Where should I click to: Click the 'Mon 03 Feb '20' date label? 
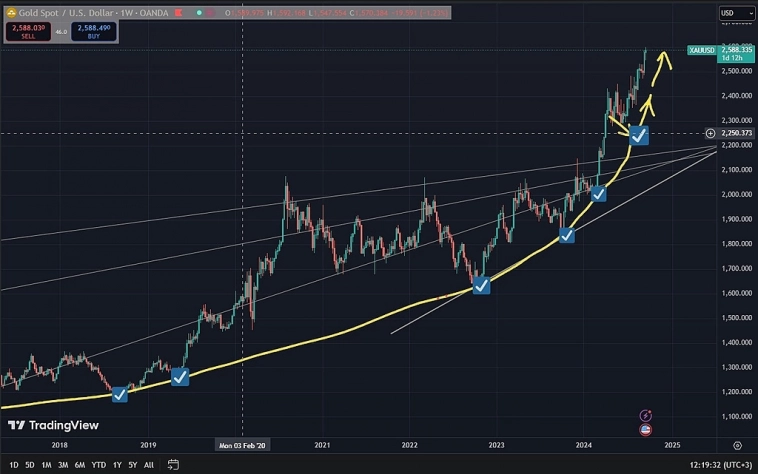(x=242, y=445)
